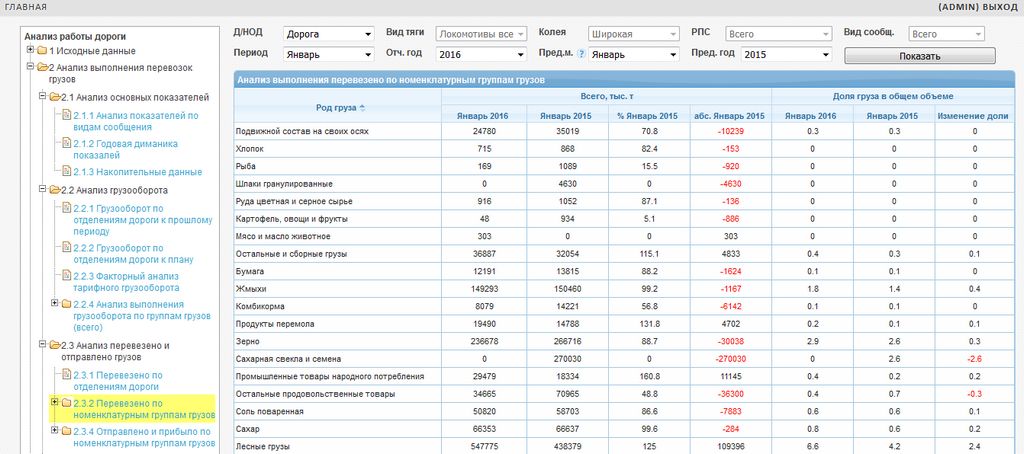
Task: Collapse the 2.2 Анализ грузооборота node
Action: pos(42,189)
